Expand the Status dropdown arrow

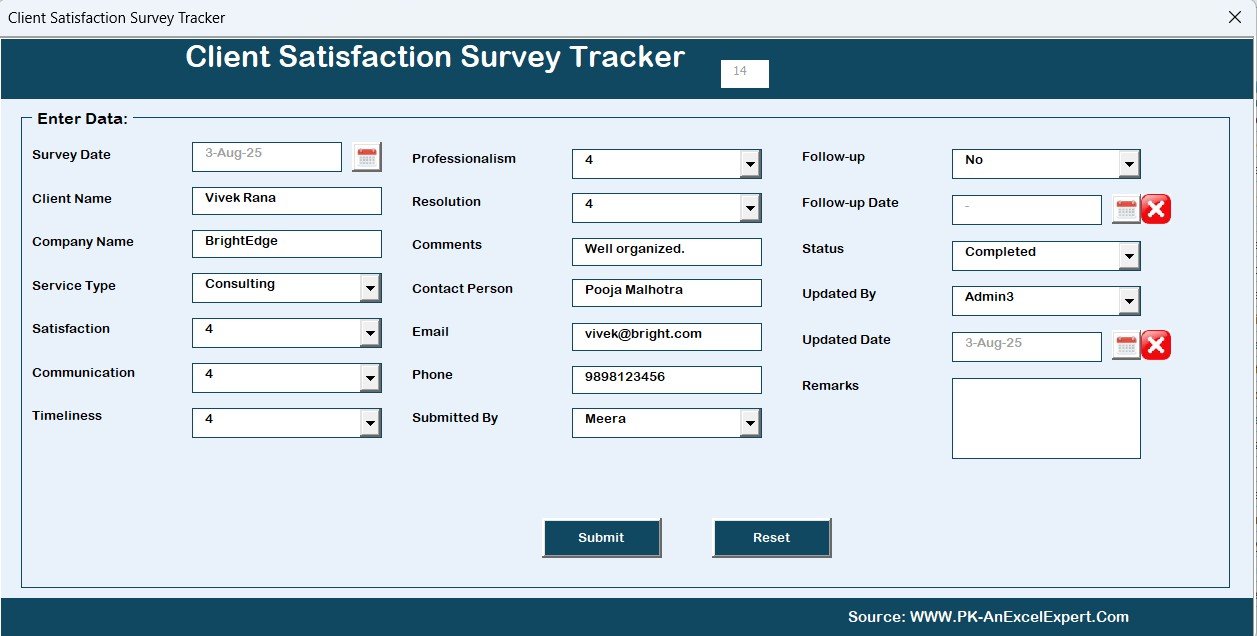(1129, 256)
